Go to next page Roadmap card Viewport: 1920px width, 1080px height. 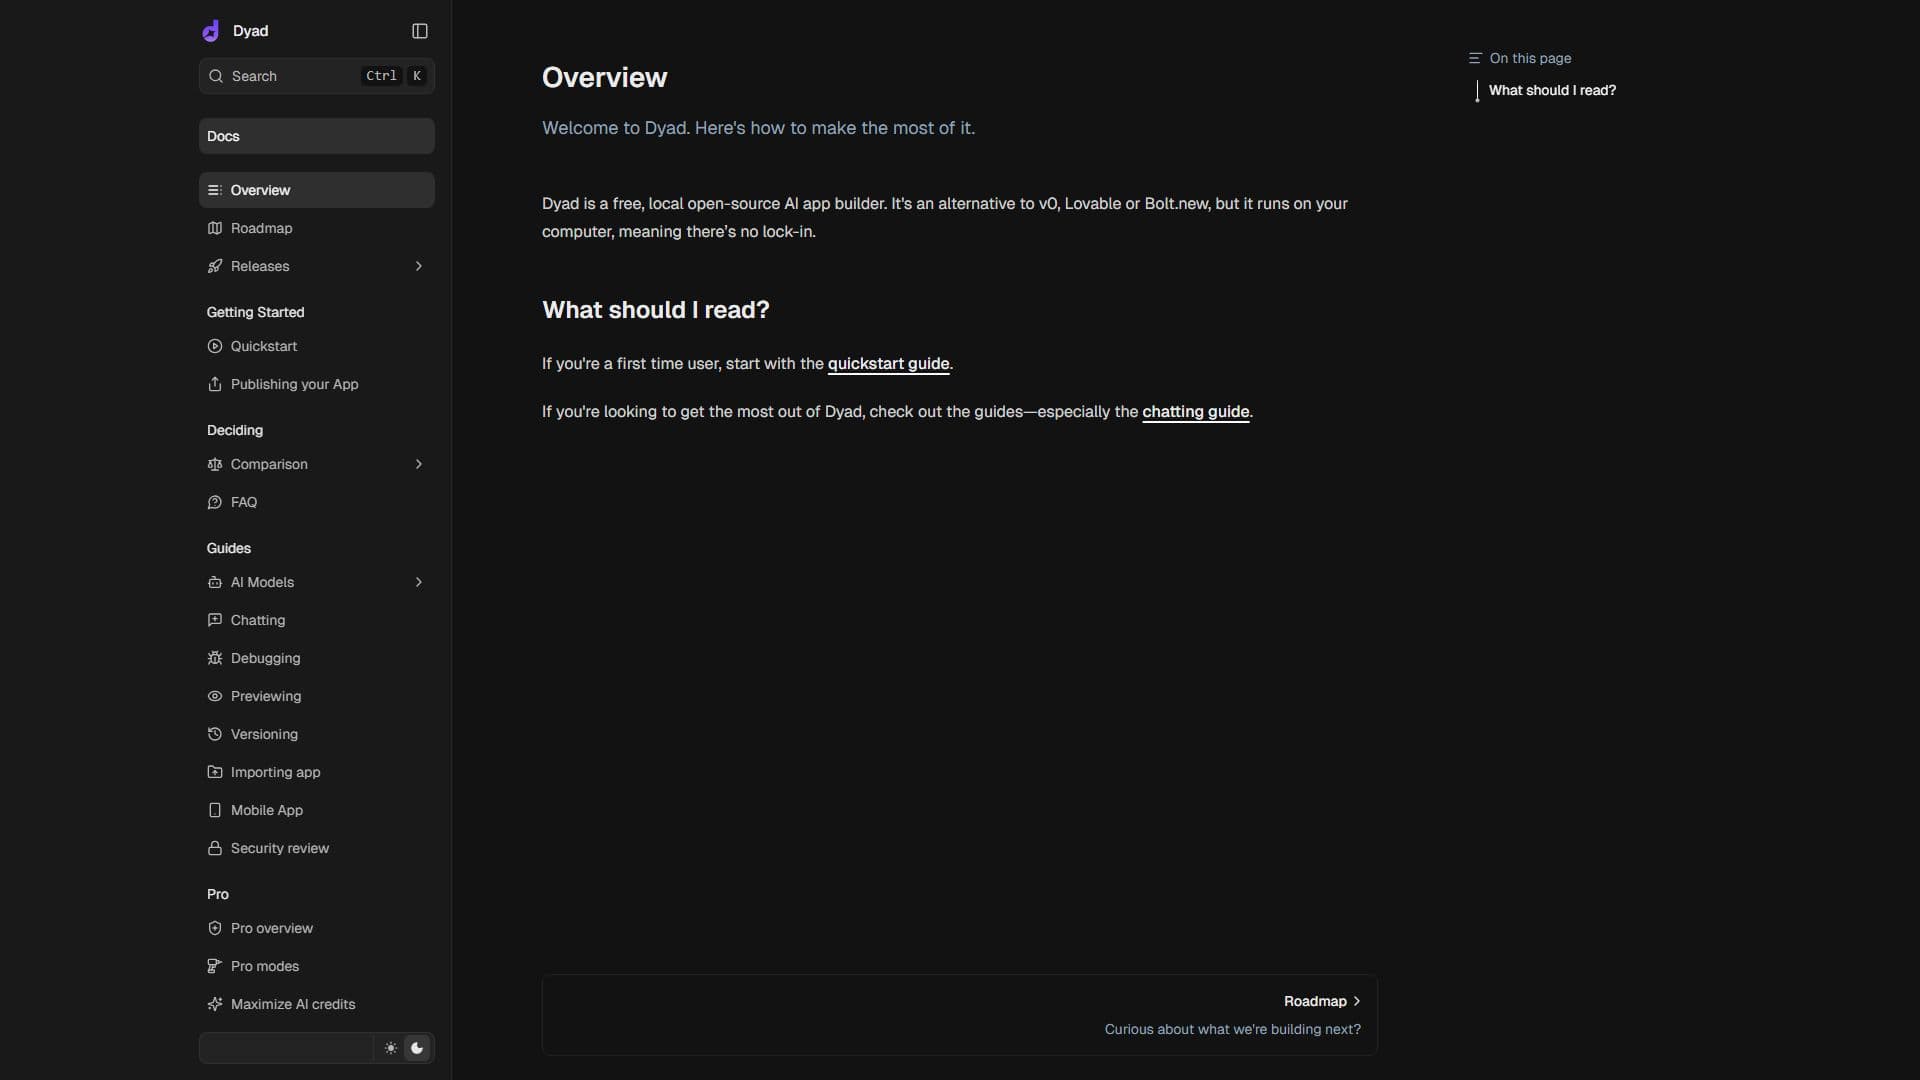pos(960,1015)
